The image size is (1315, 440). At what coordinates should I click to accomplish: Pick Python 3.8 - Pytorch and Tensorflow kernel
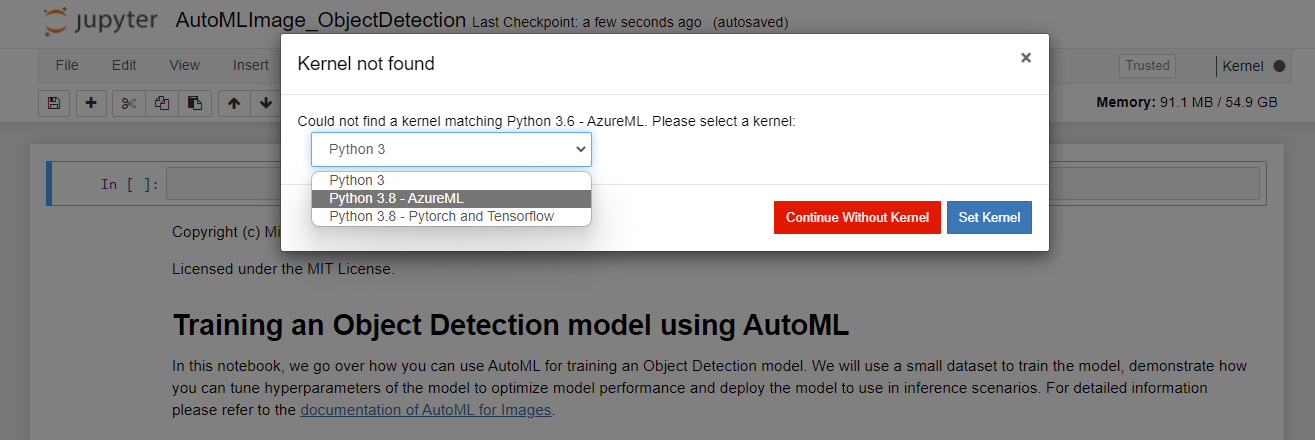[451, 216]
